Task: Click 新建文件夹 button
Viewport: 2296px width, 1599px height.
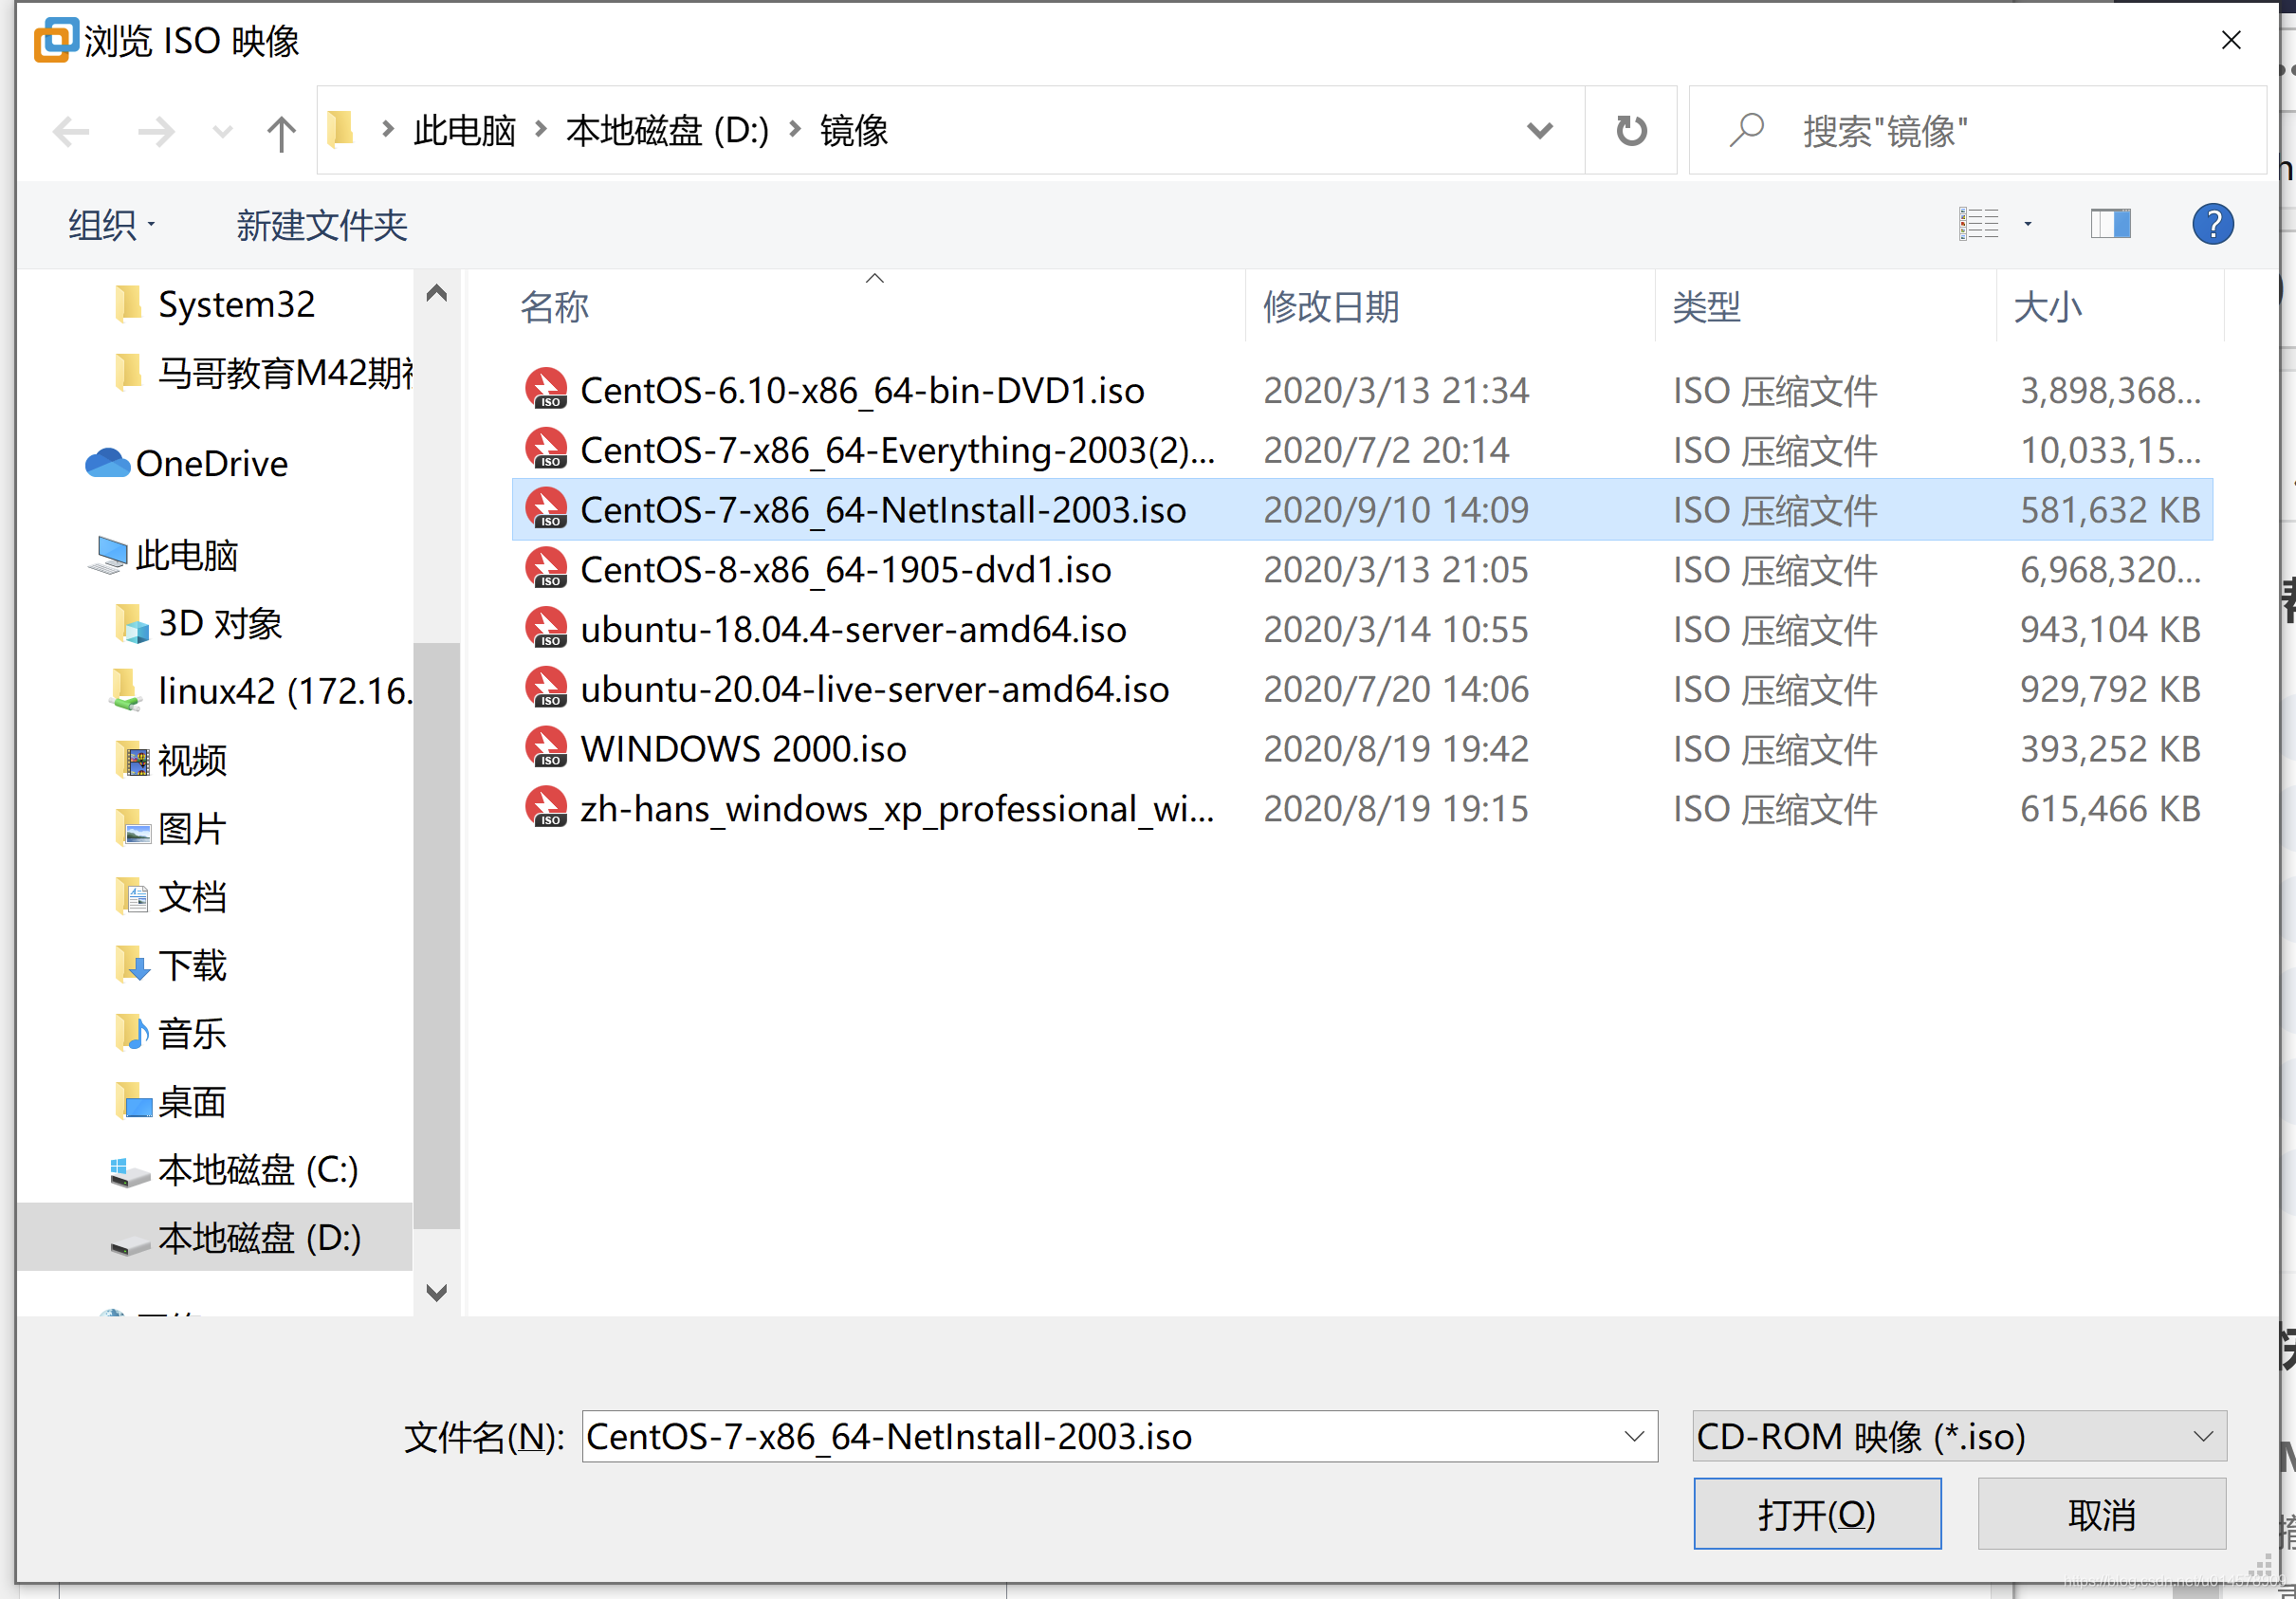Action: pos(322,225)
